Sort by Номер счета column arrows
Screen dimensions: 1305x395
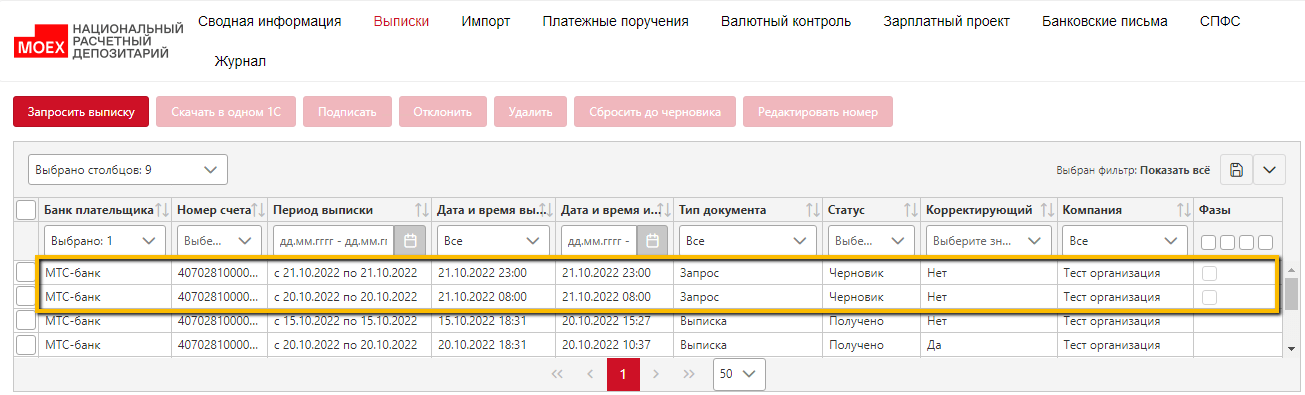[x=259, y=210]
